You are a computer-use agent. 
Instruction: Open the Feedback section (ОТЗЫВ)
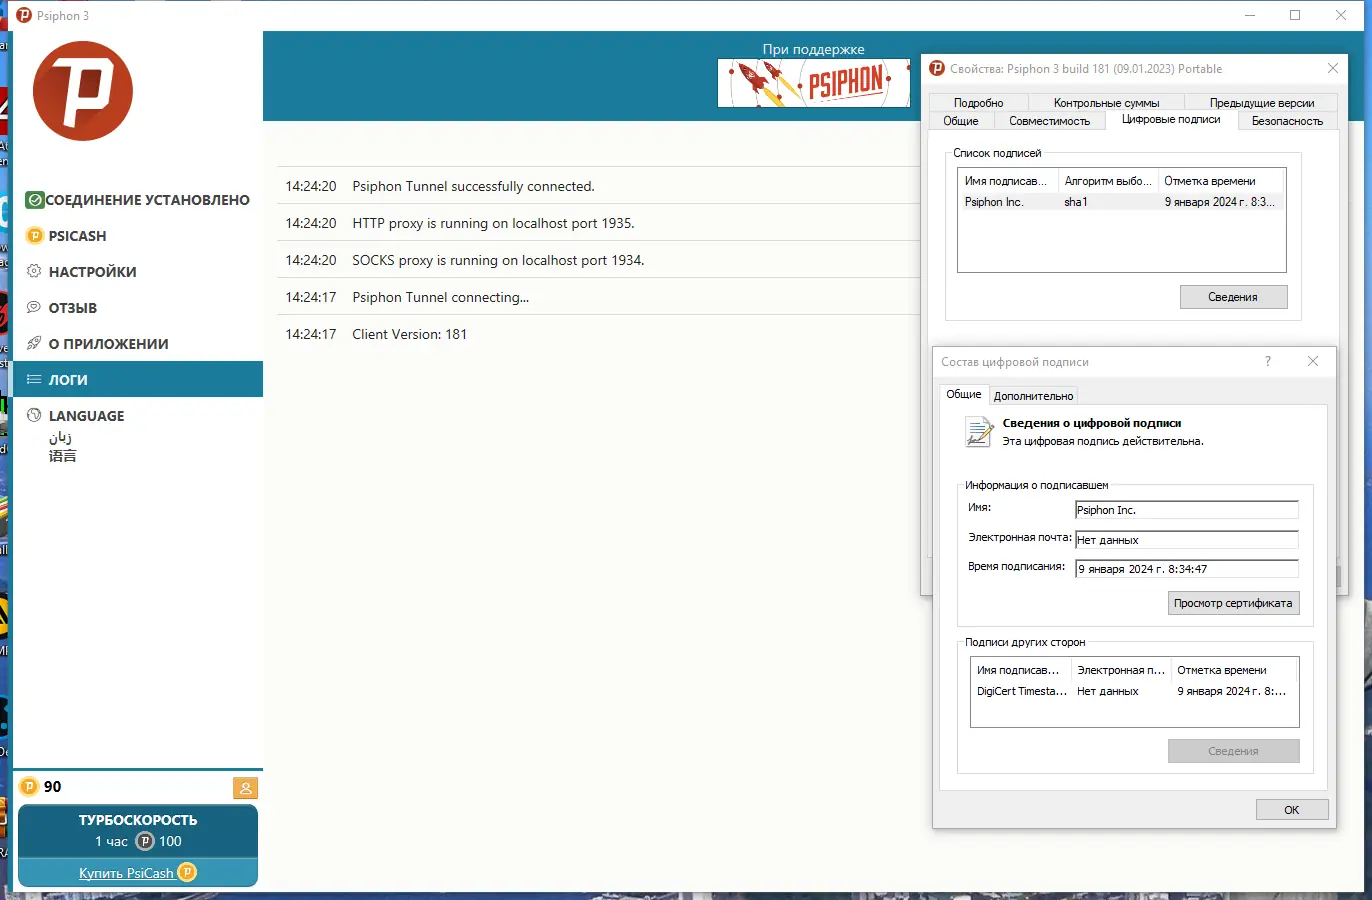pos(72,308)
